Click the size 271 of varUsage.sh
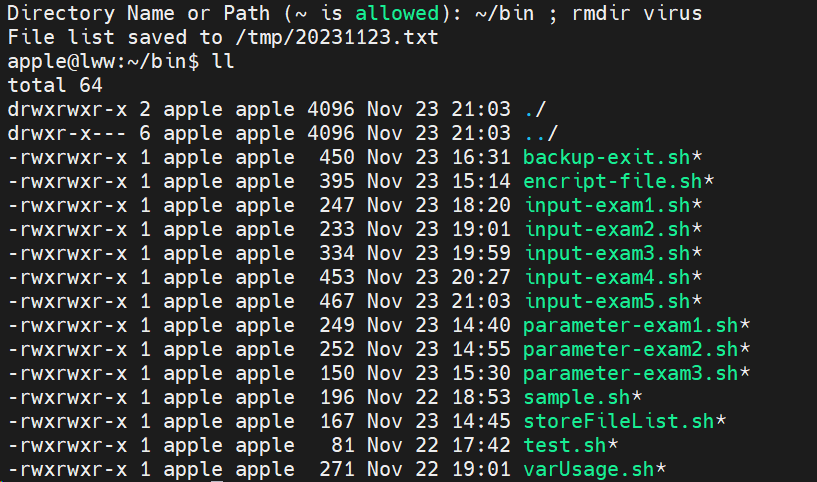This screenshot has height=482, width=817. coord(337,469)
